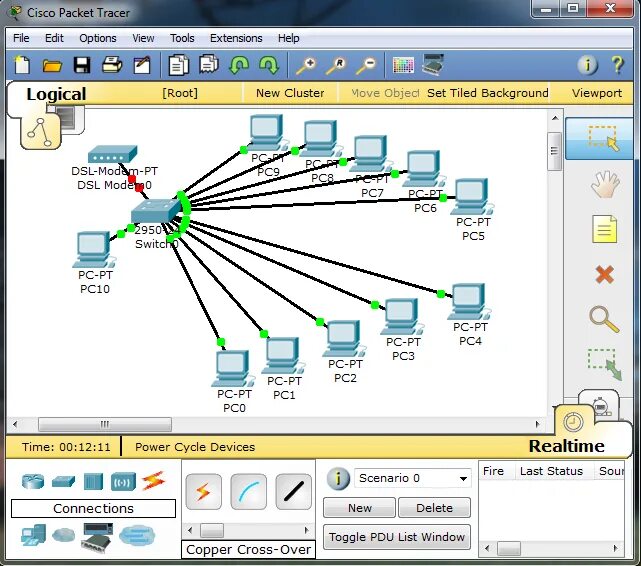The width and height of the screenshot is (641, 566).
Task: Click the workspace vertical scrollbar thumb
Action: 554,151
